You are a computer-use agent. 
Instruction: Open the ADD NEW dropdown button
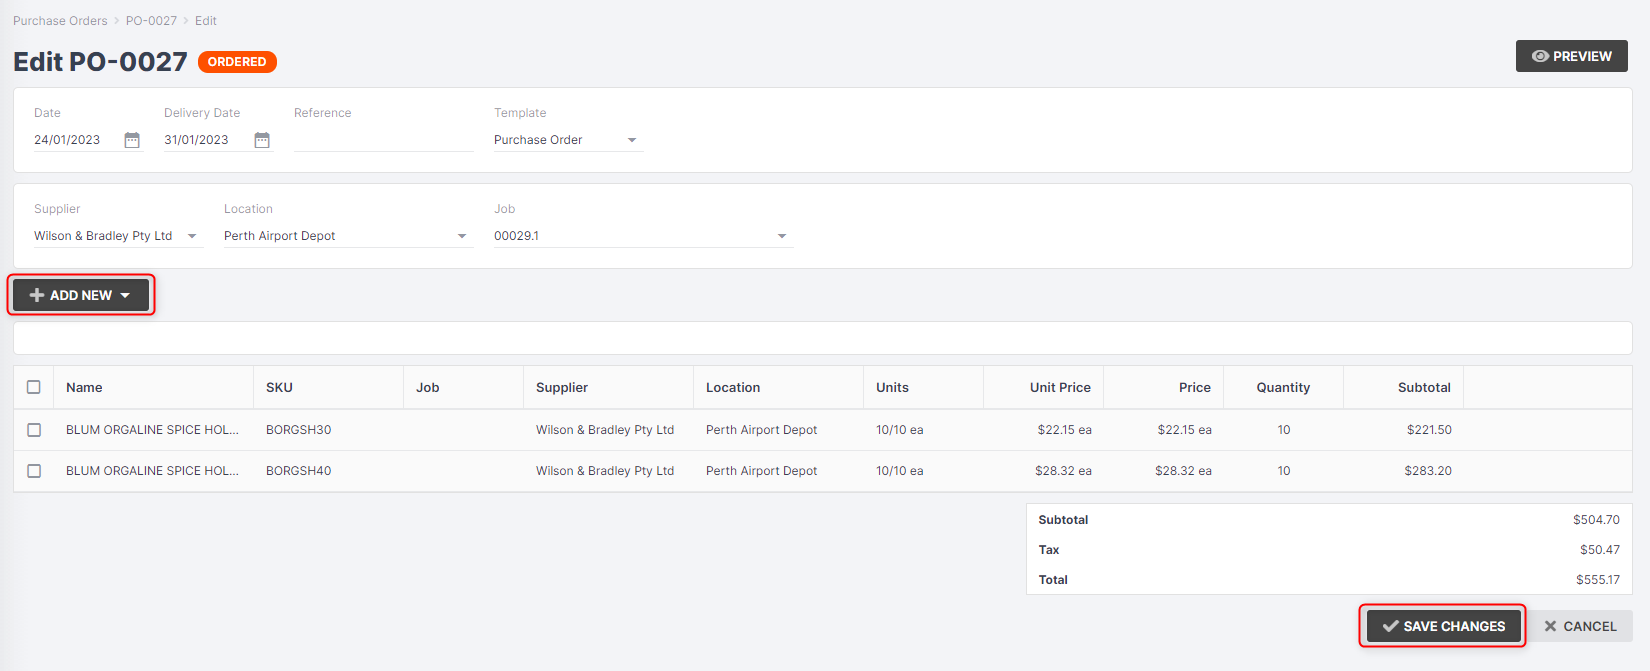click(81, 295)
